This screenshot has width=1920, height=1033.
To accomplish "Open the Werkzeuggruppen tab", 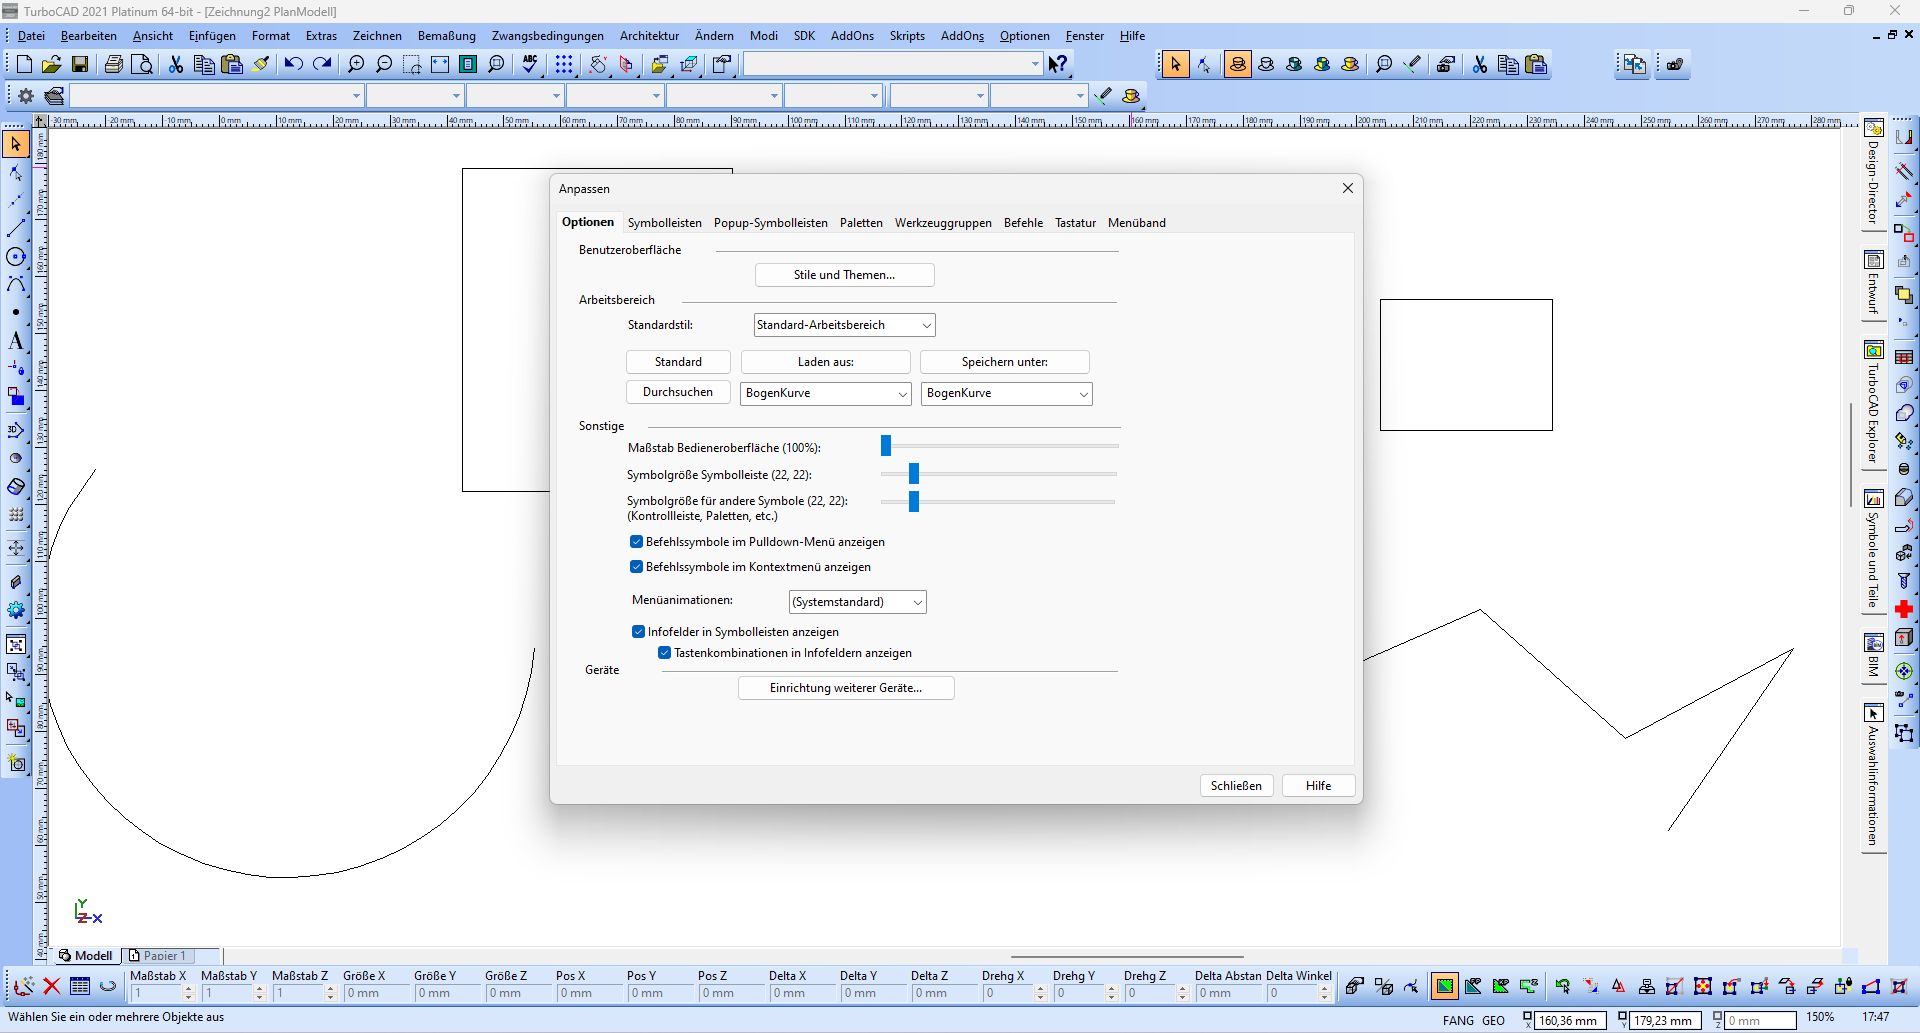I will point(943,223).
